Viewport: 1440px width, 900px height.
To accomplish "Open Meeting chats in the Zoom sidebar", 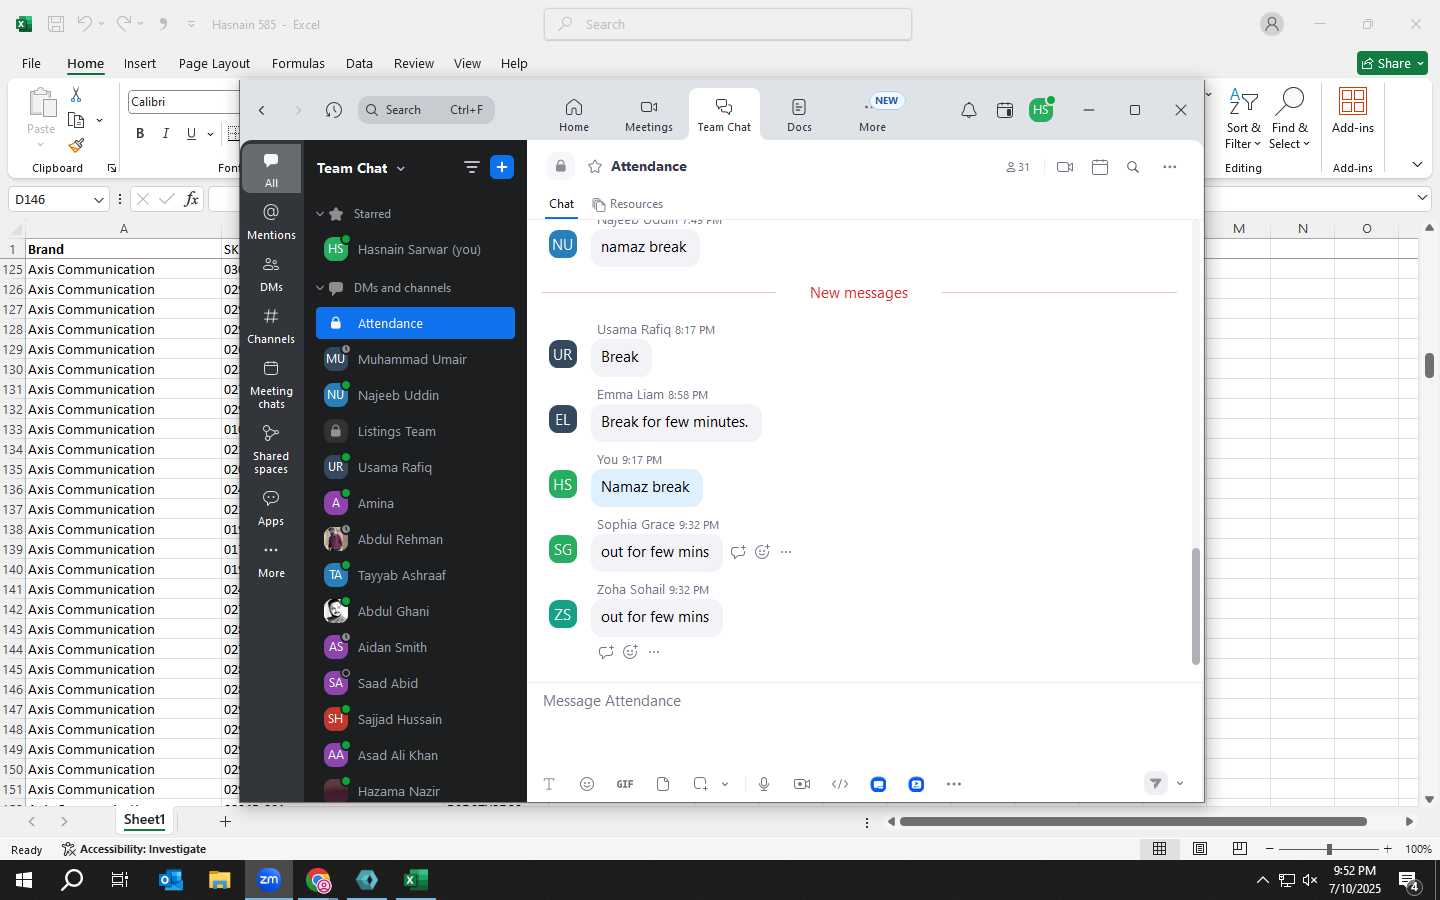I will 271,384.
